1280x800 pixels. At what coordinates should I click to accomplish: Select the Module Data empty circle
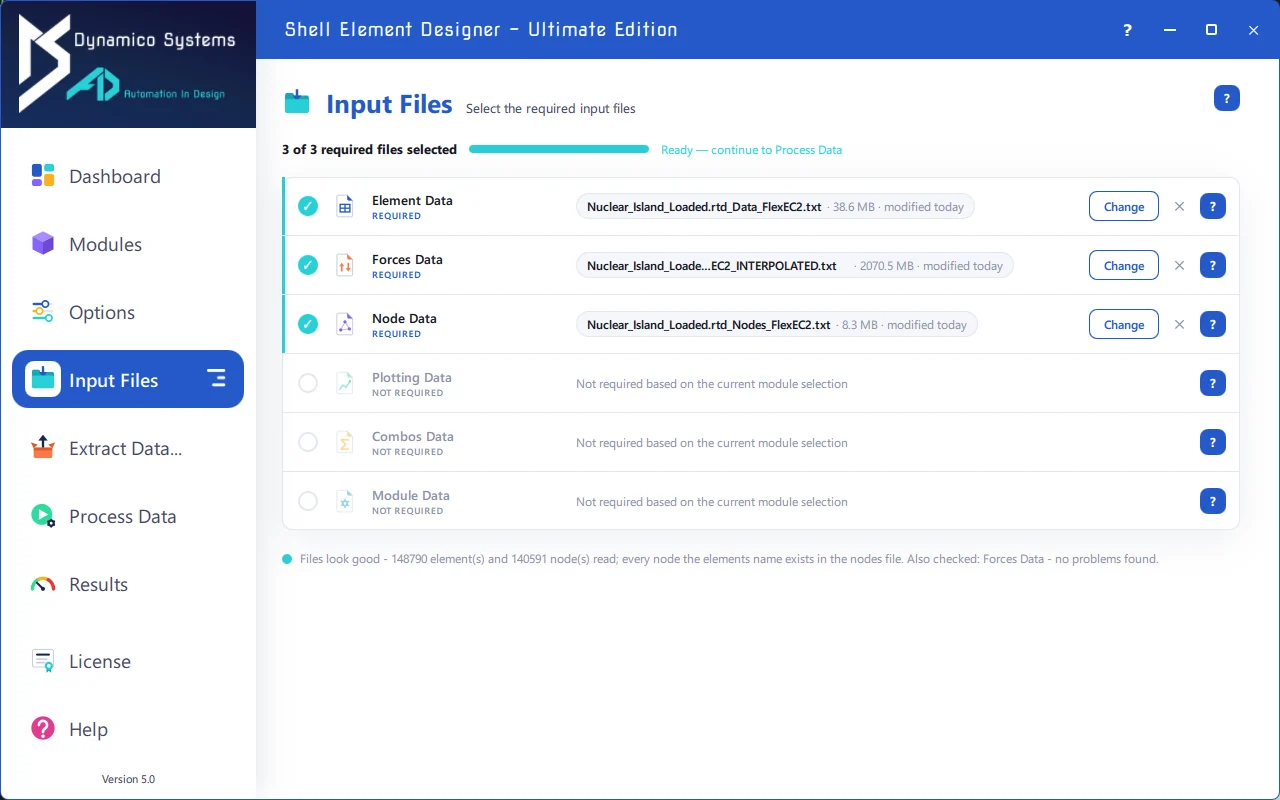click(308, 502)
